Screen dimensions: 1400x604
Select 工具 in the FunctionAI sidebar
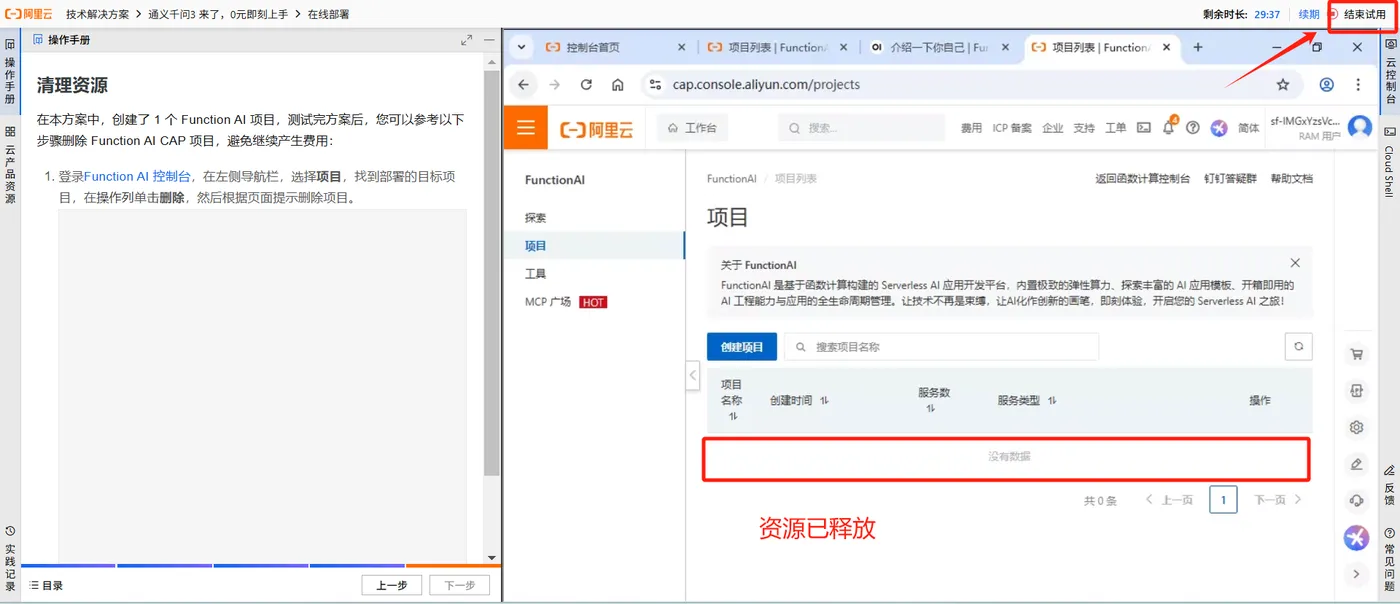[x=536, y=273]
